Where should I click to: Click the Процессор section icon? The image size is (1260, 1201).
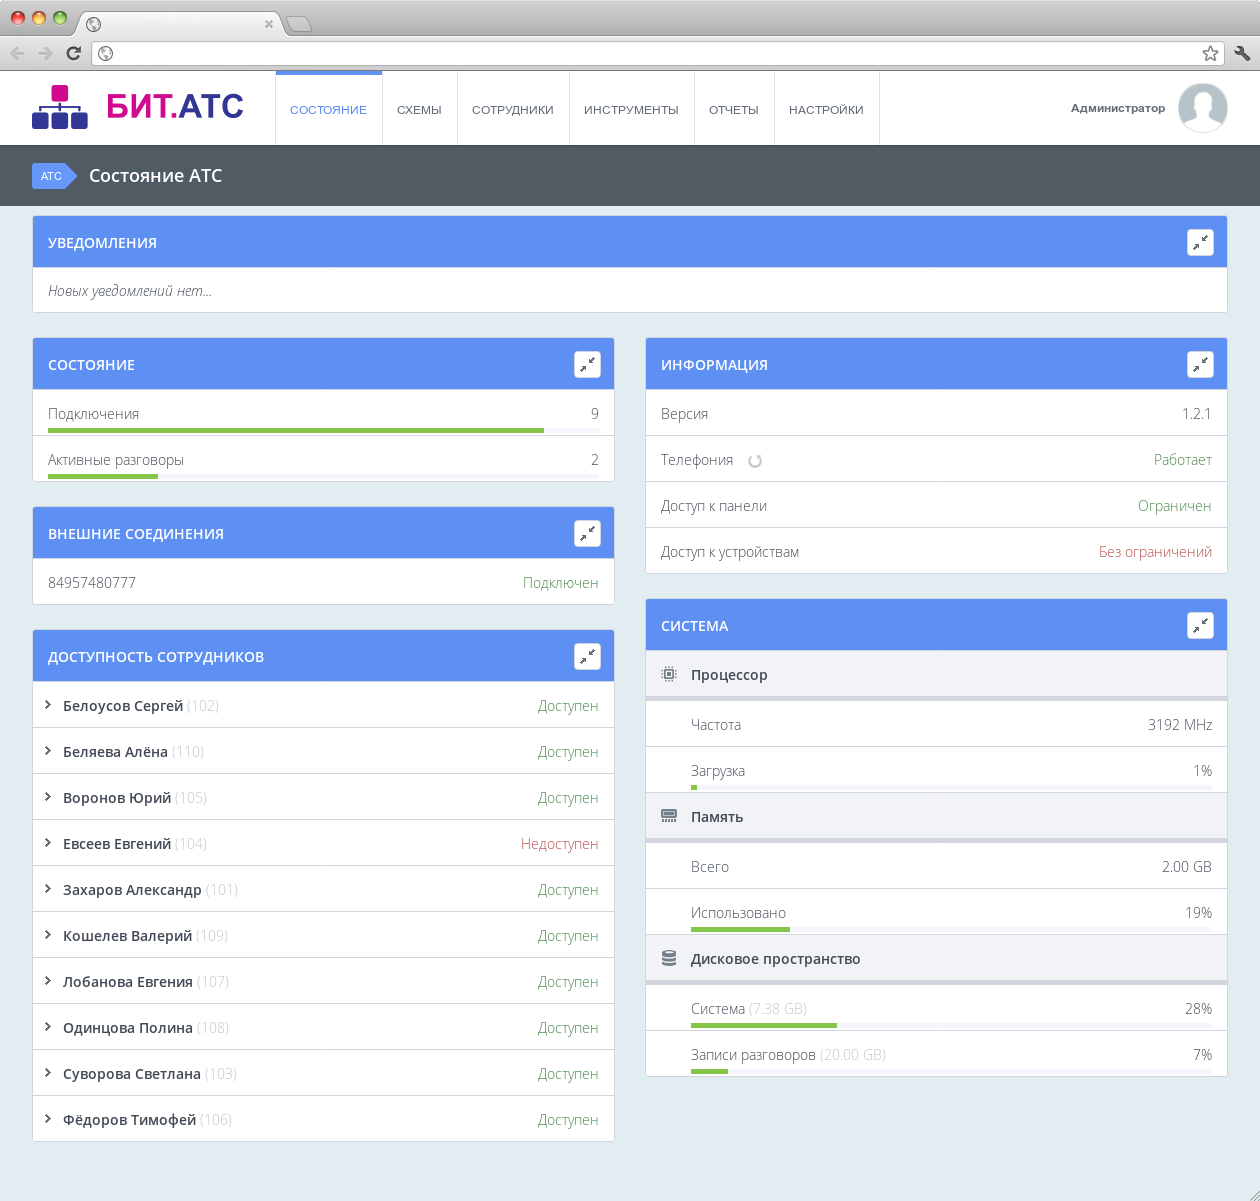pyautogui.click(x=668, y=674)
